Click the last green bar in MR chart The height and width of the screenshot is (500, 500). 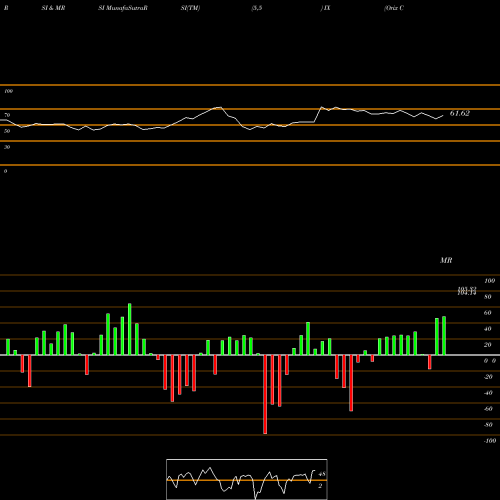point(444,336)
